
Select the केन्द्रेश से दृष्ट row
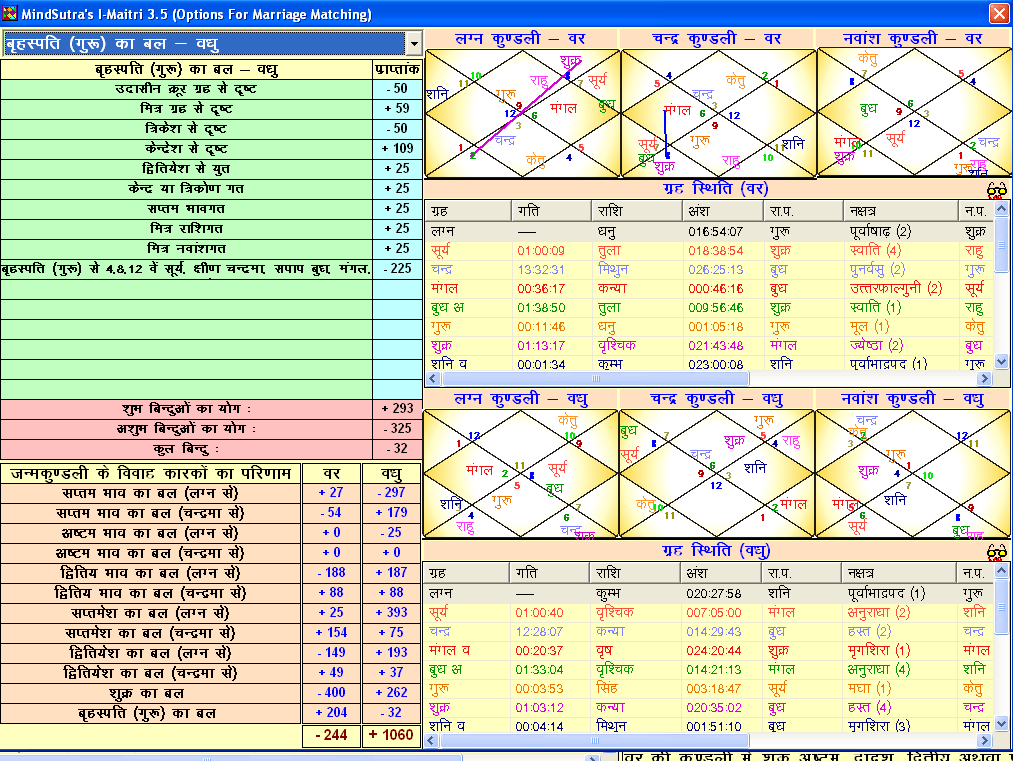(x=211, y=149)
